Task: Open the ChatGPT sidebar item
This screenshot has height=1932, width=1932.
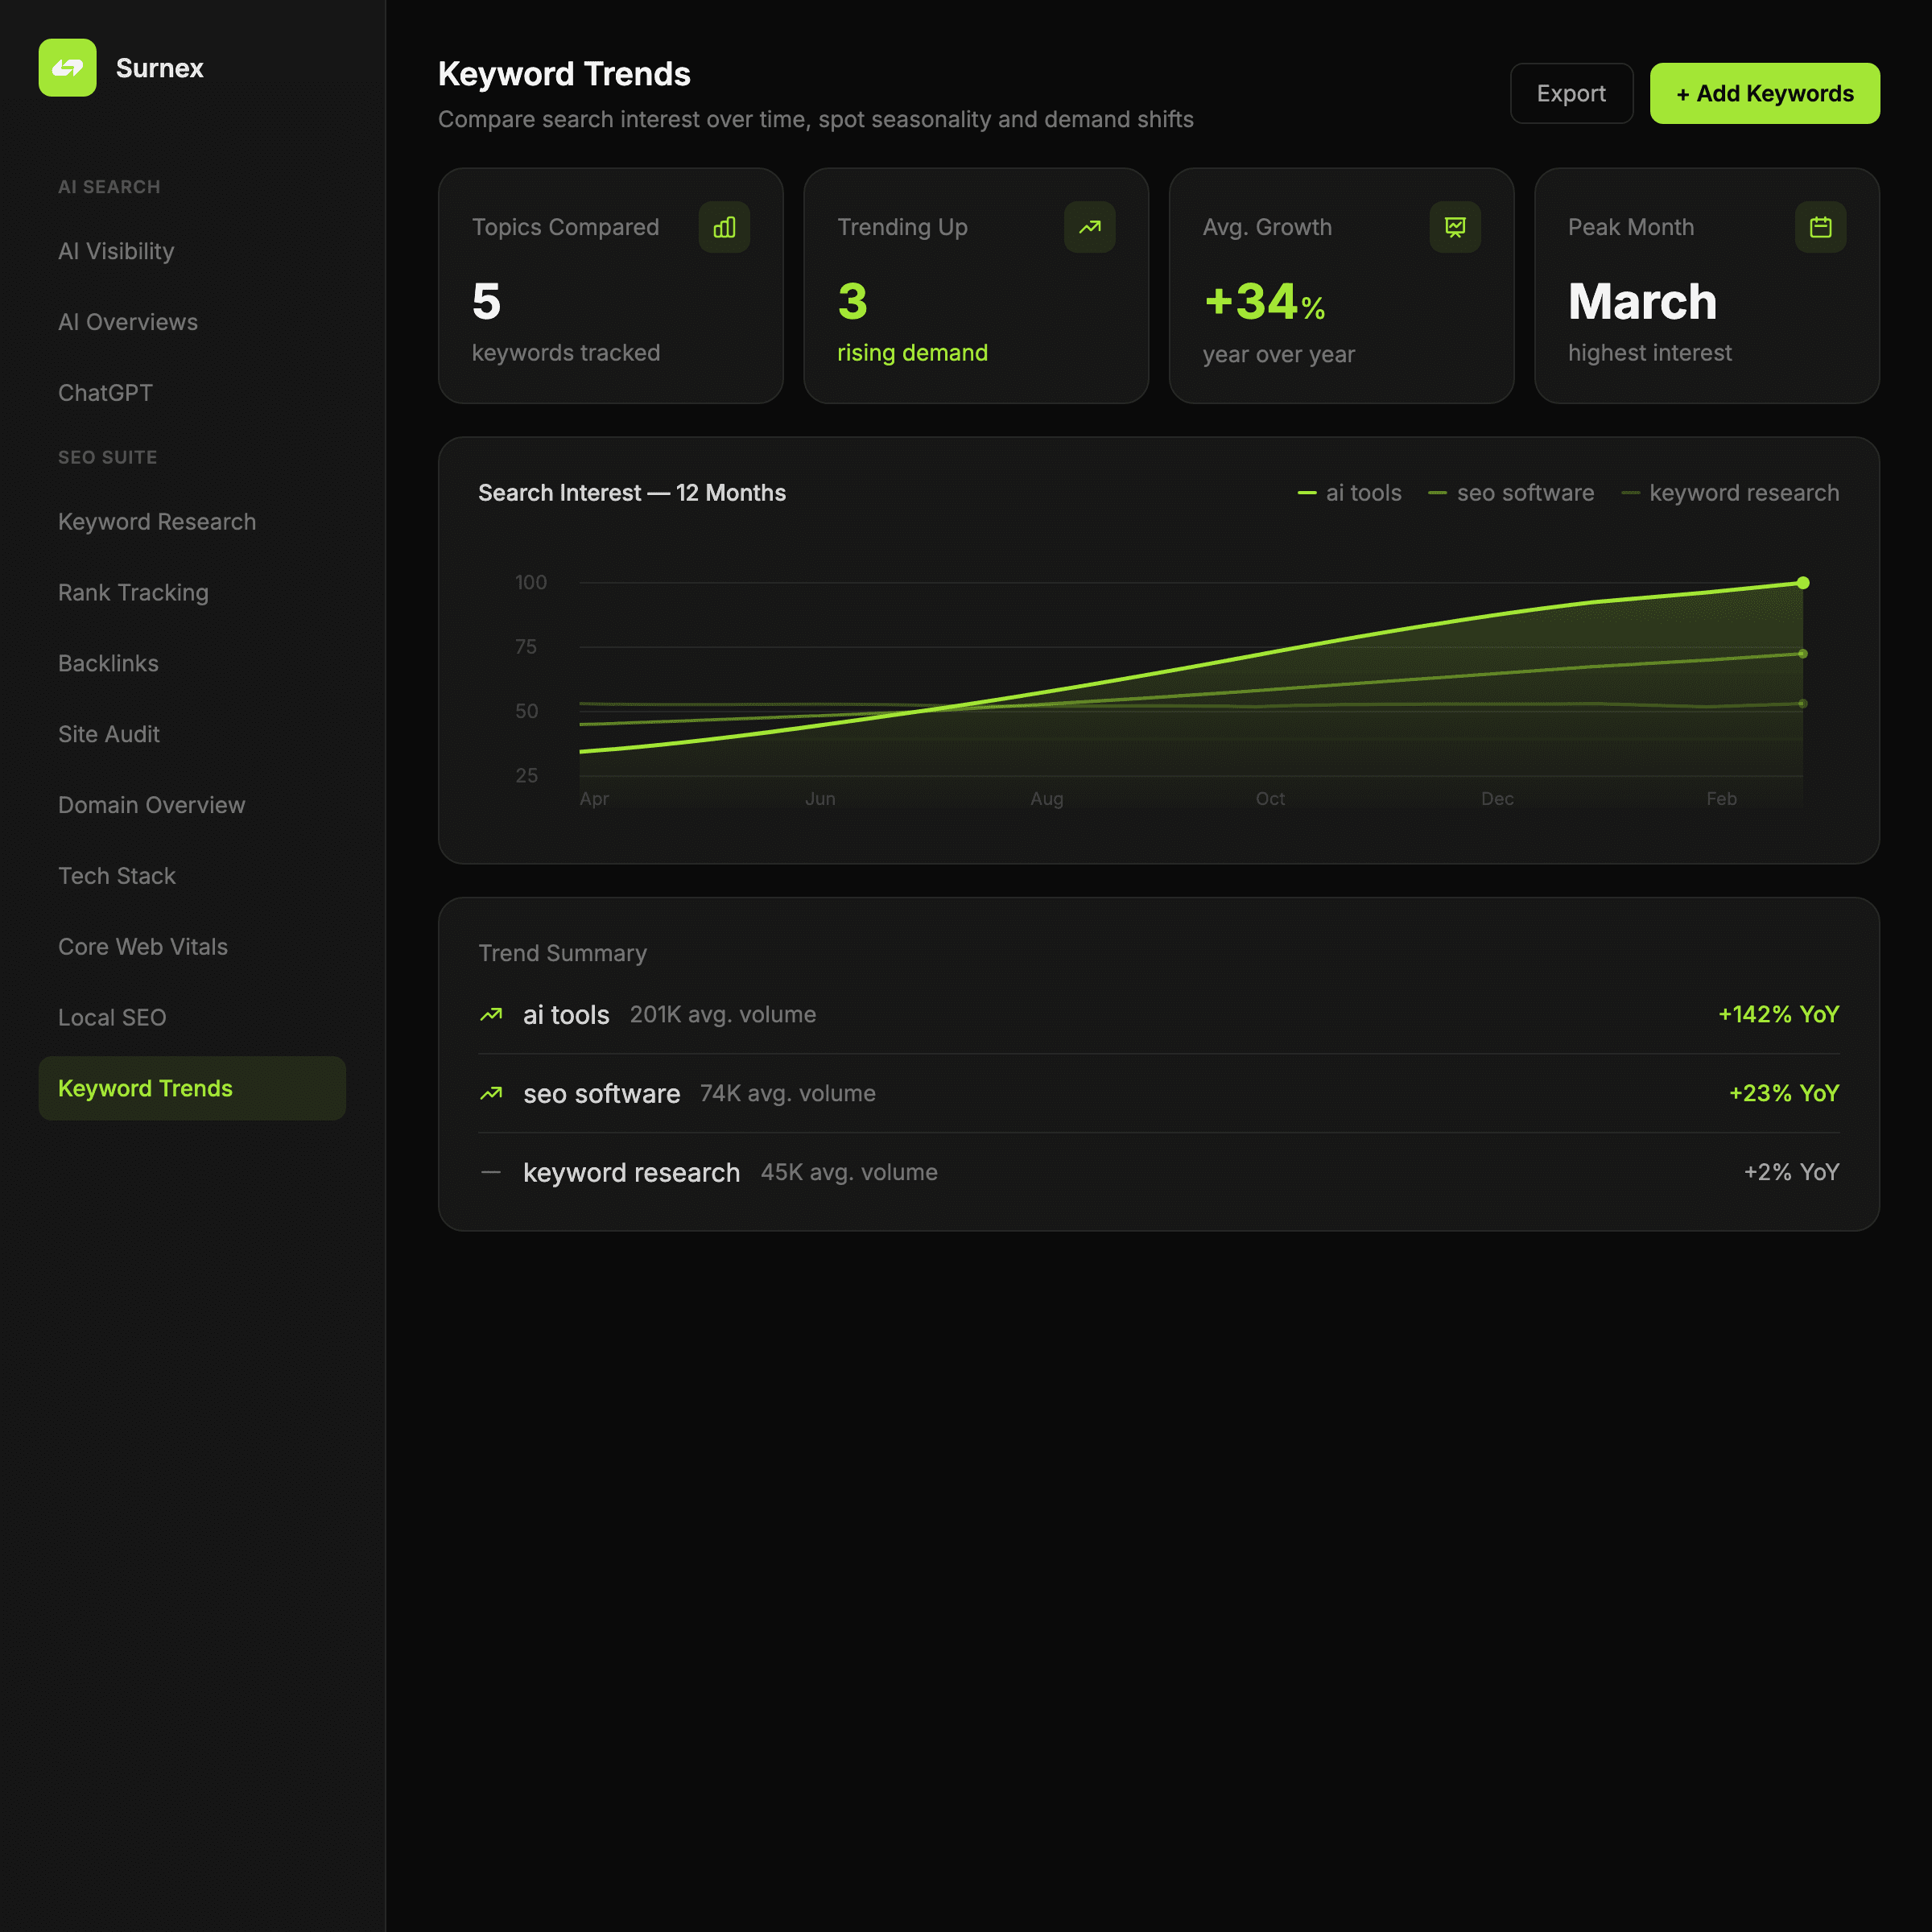Action: pos(105,393)
